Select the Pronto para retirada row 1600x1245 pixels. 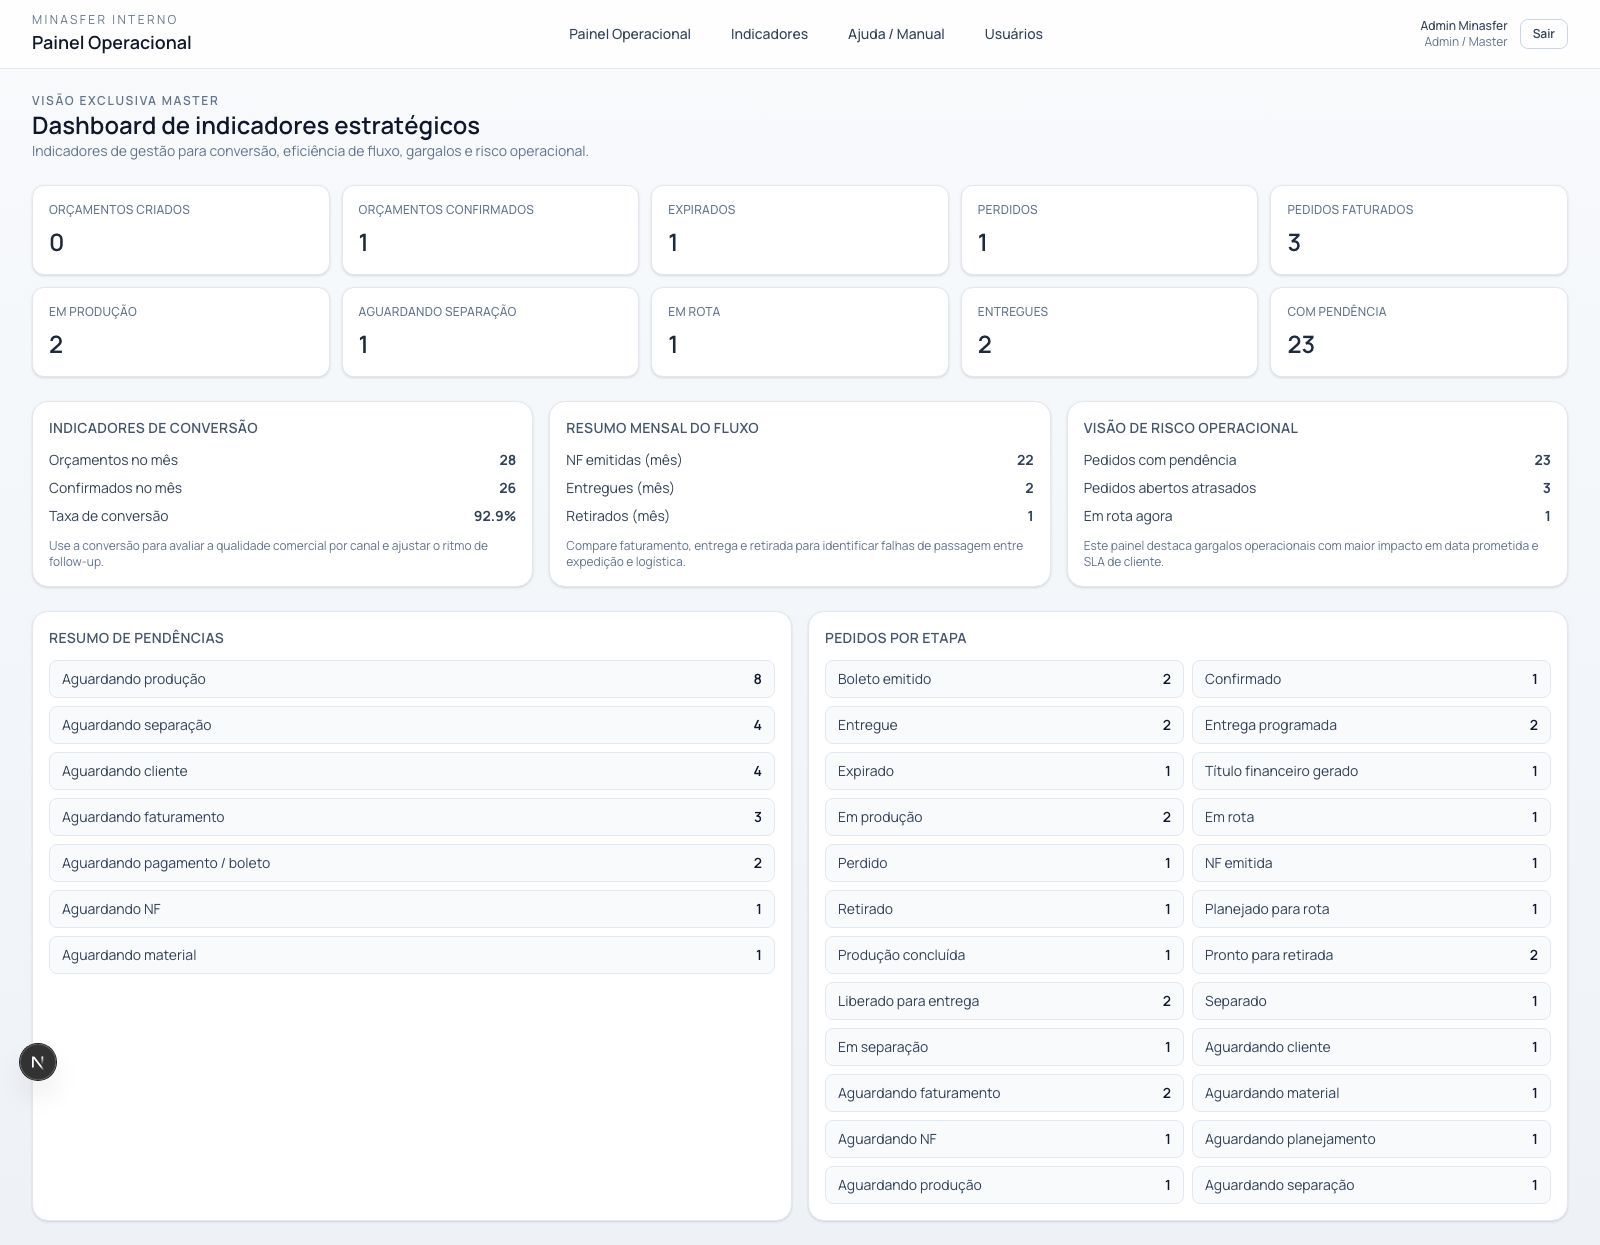point(1370,955)
